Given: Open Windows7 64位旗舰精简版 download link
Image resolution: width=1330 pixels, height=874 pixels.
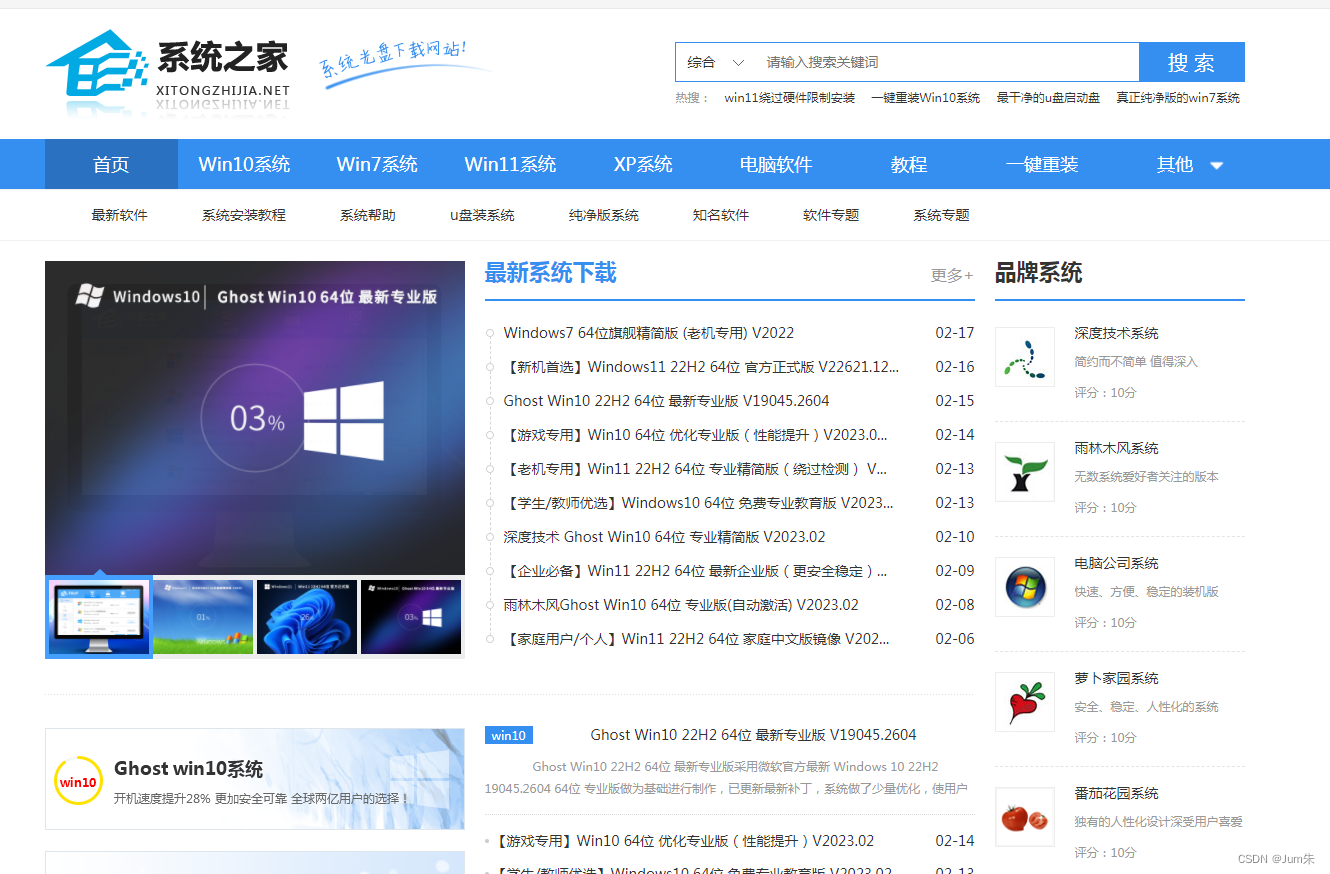Looking at the screenshot, I should 649,333.
